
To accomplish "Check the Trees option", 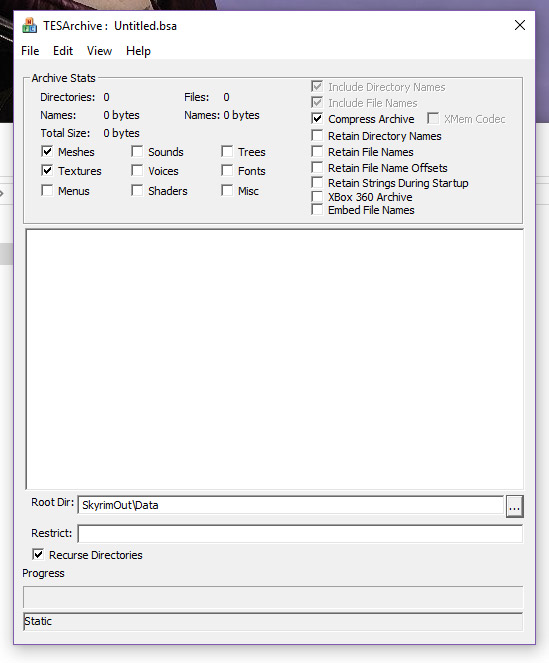I will 227,151.
